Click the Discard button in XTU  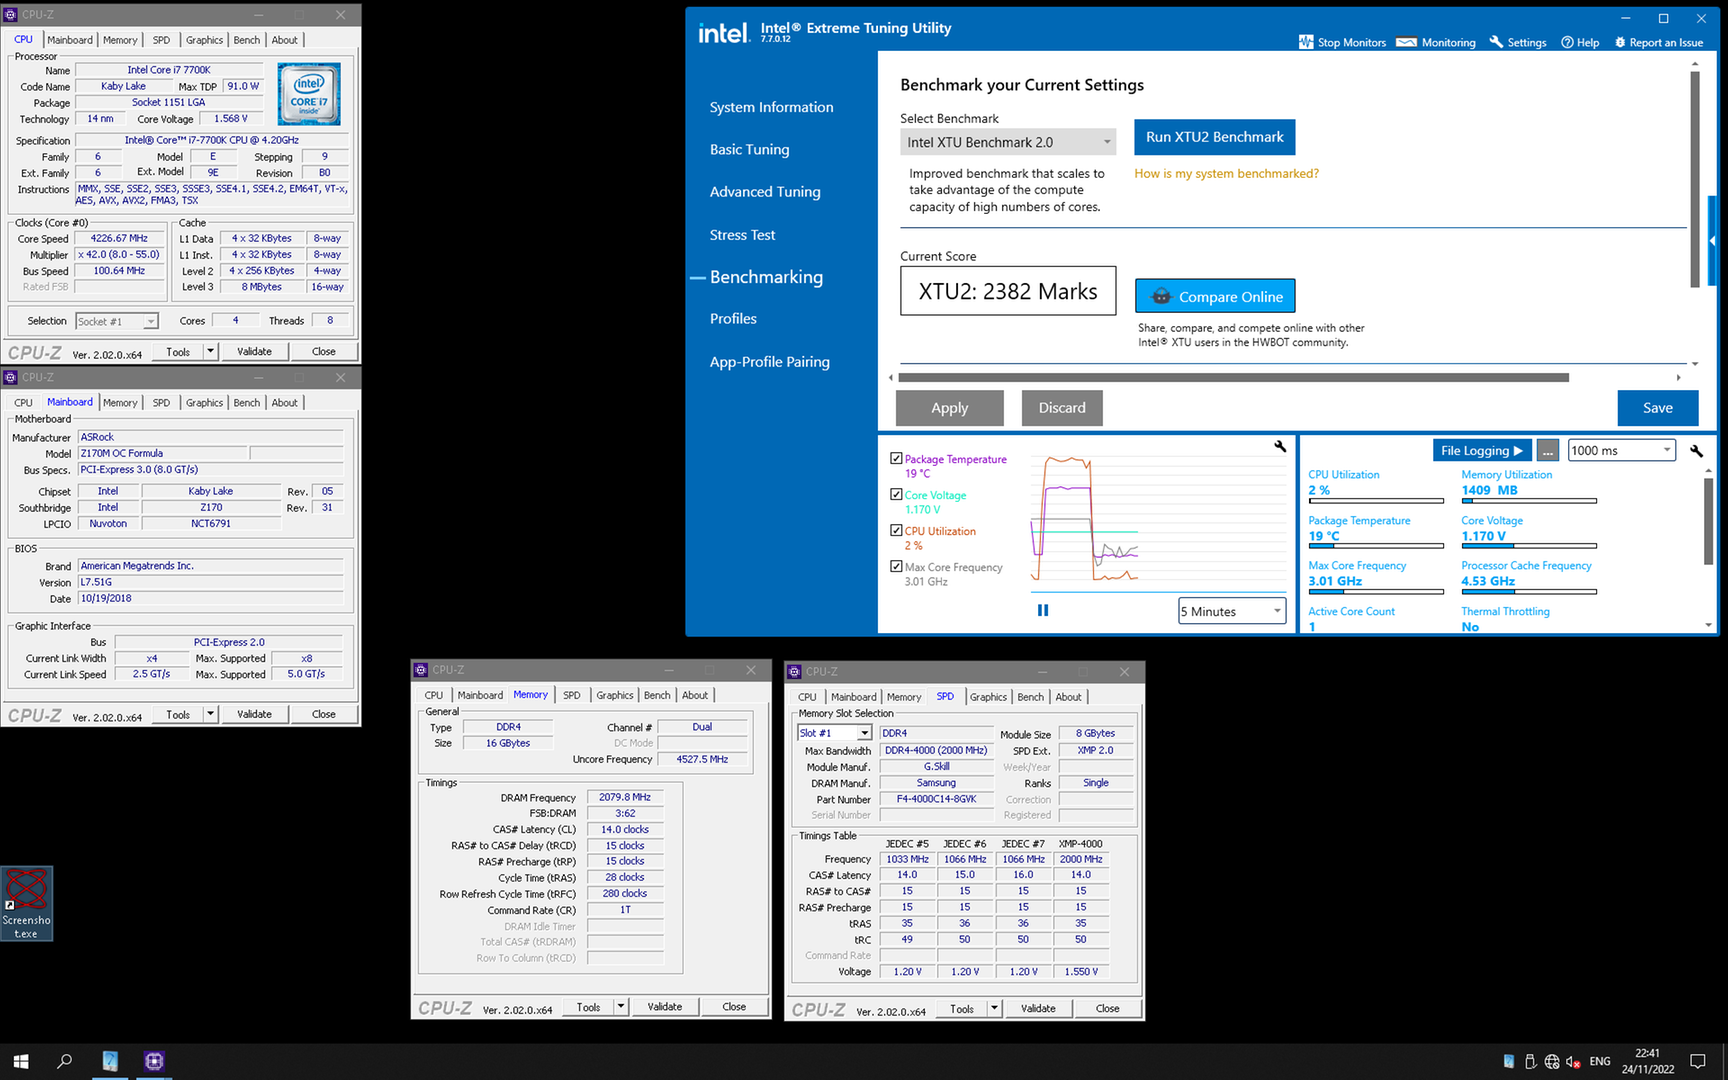pyautogui.click(x=1062, y=408)
